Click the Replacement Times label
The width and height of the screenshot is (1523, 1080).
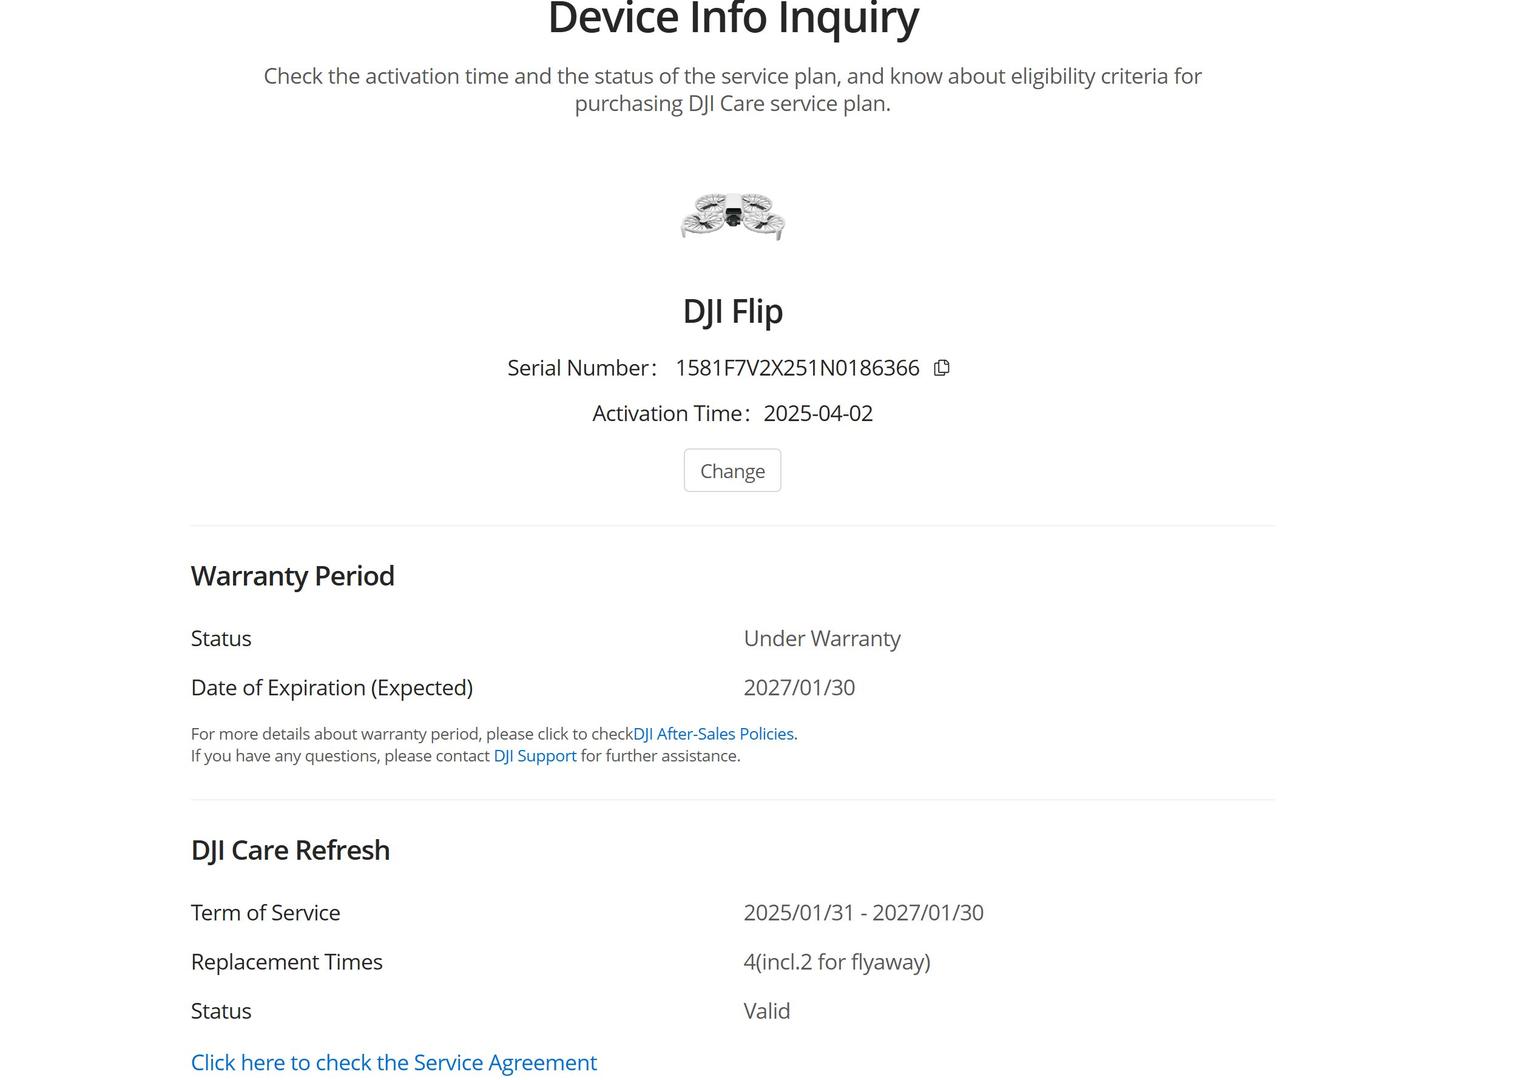286,962
